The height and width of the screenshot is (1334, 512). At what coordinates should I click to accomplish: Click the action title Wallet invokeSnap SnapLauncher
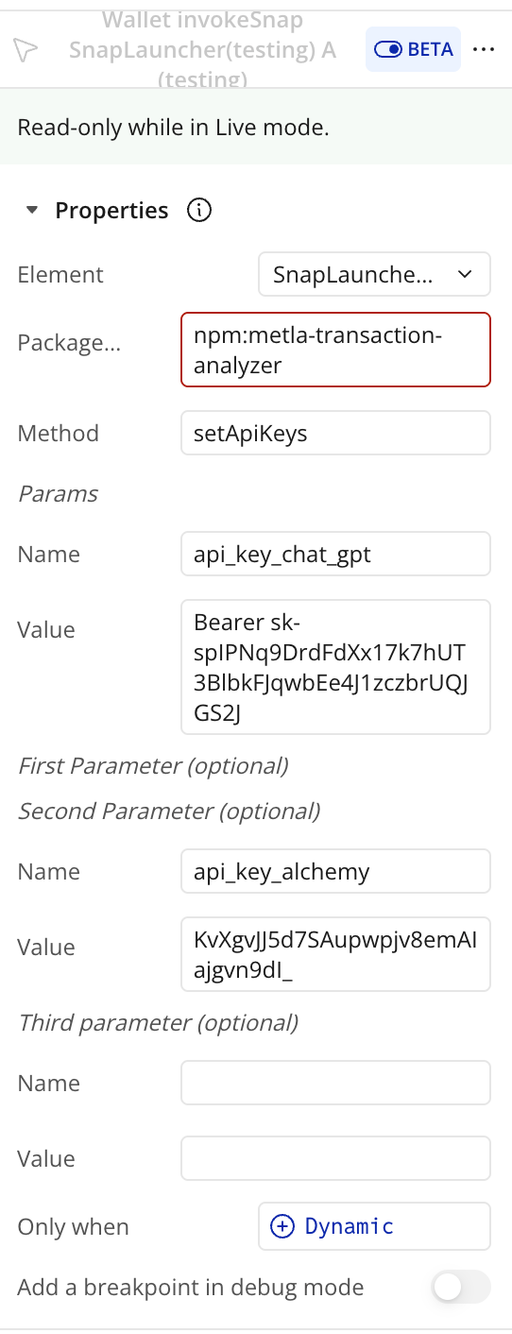(203, 49)
